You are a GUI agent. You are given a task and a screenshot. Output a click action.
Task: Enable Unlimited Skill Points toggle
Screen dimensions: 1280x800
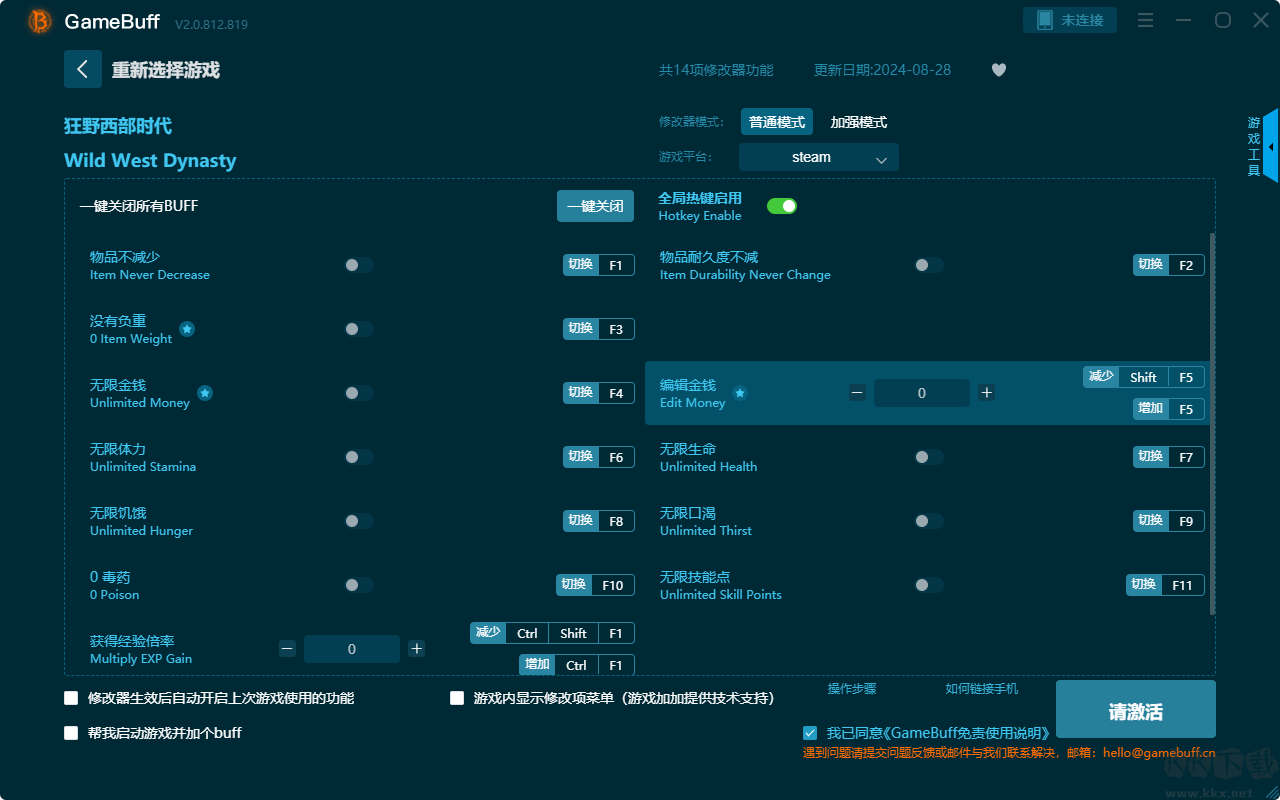coord(929,585)
